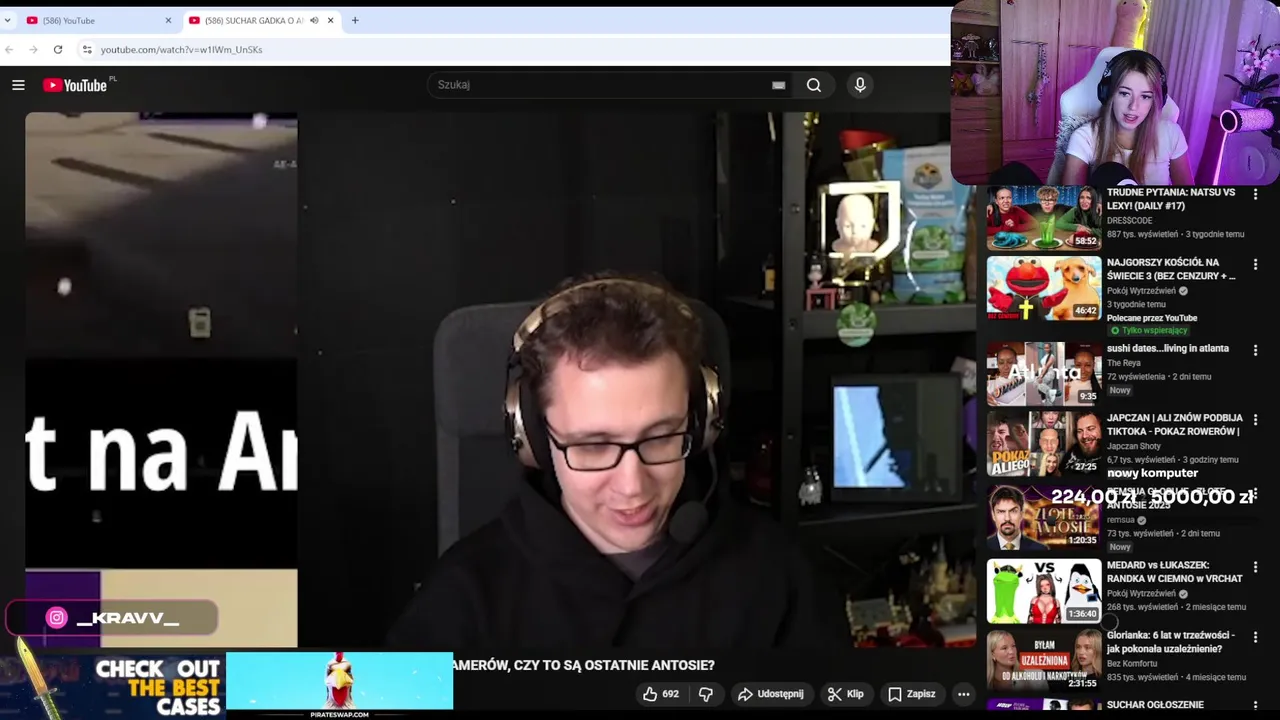Click the search magnifier button

point(814,85)
